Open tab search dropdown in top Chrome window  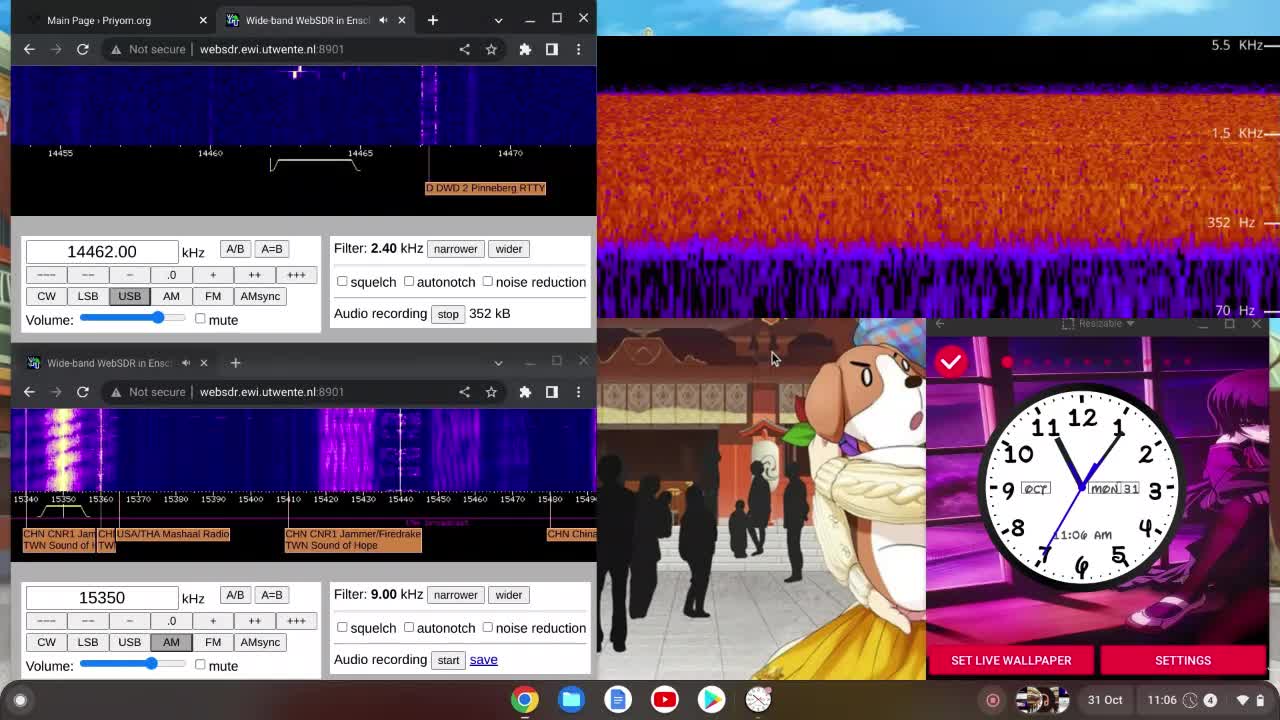click(x=498, y=20)
